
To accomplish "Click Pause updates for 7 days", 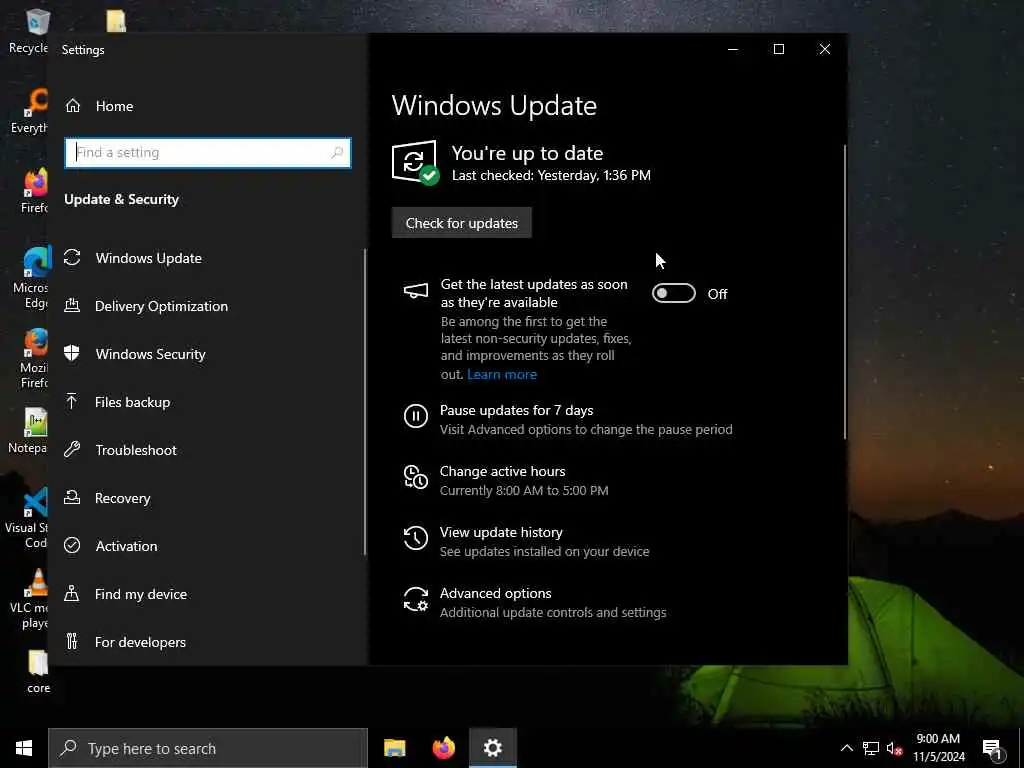I will [516, 410].
